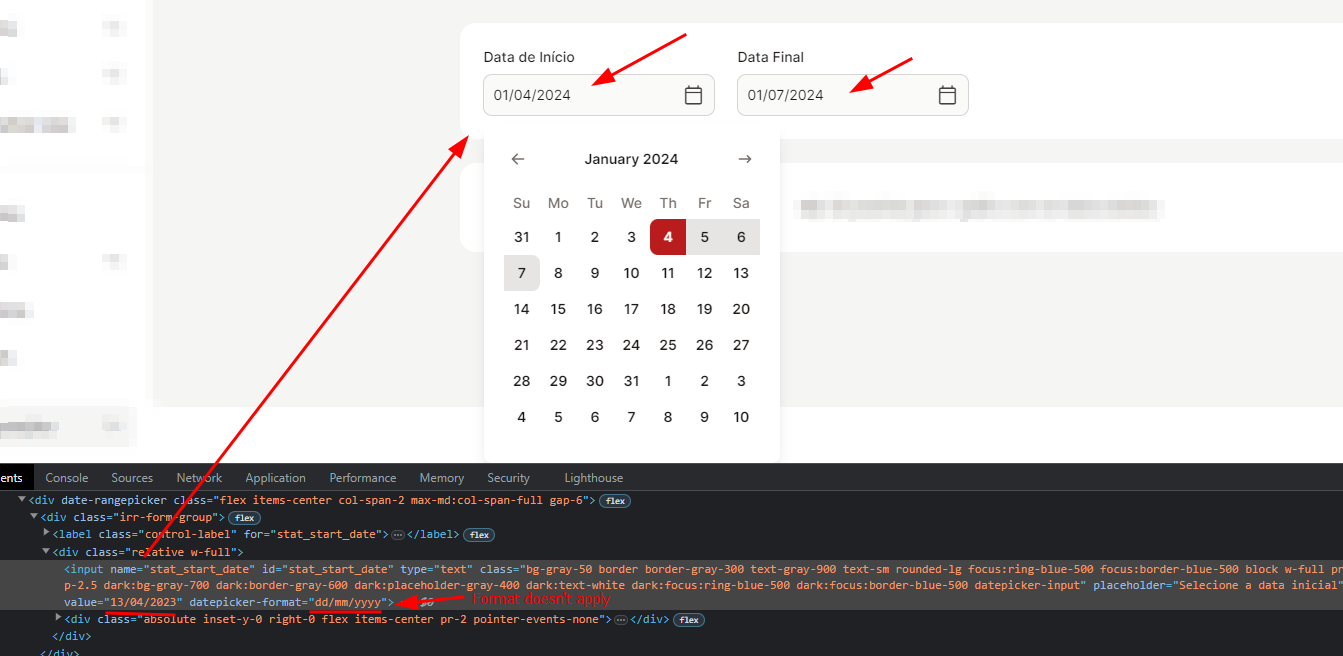Toggle the flex overlay badge on irr-form-group div

pos(244,517)
